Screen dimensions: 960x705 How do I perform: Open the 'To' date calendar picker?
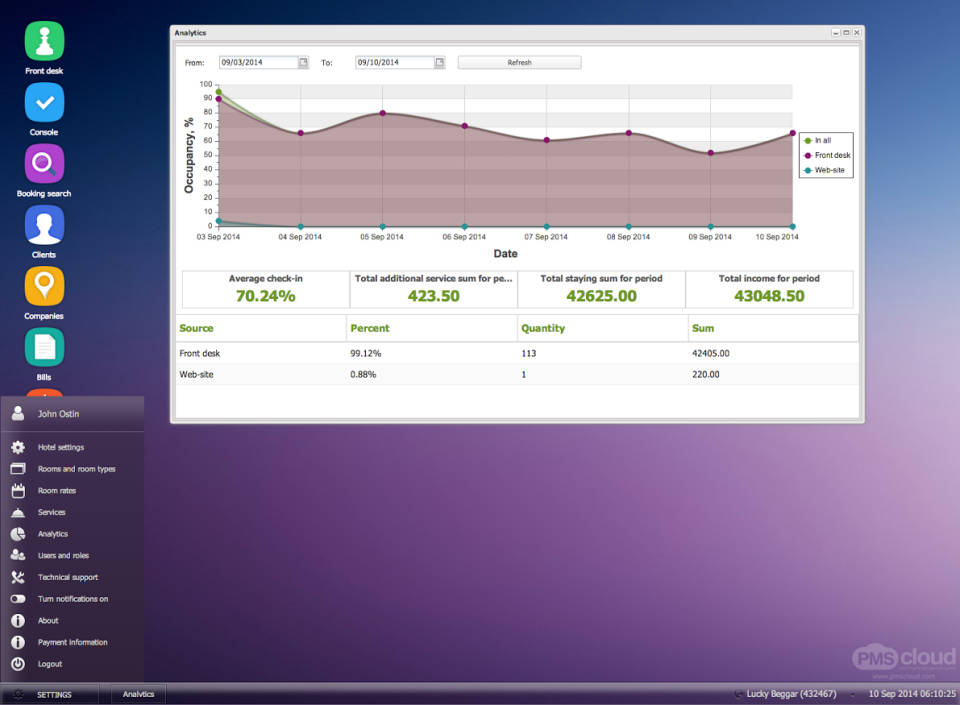coord(438,61)
